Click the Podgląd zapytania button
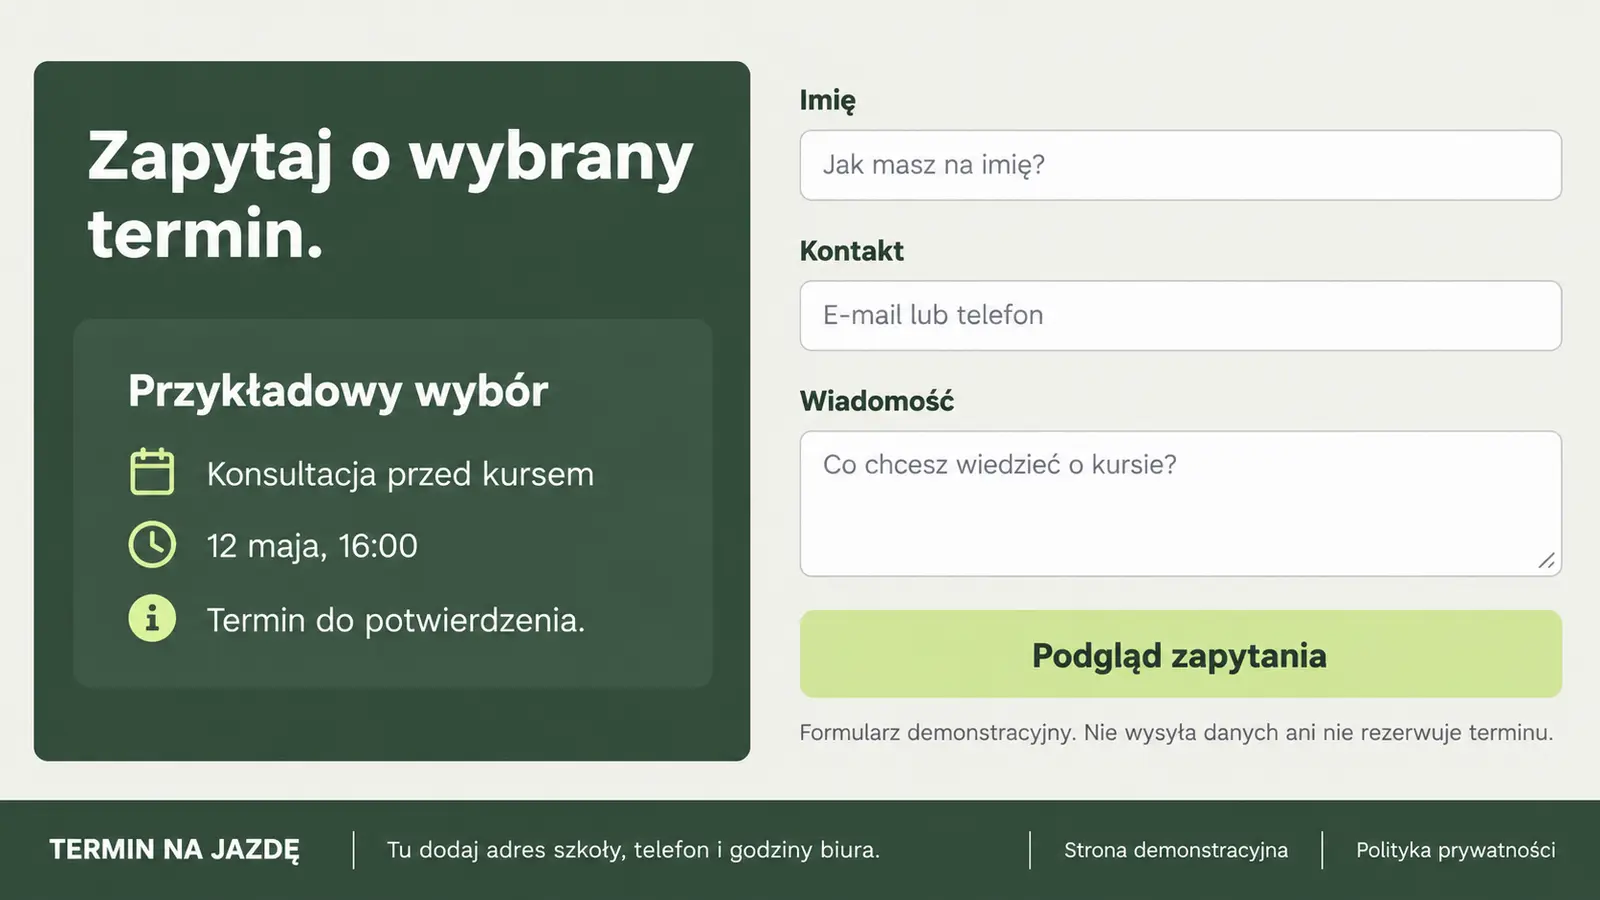 click(x=1180, y=654)
